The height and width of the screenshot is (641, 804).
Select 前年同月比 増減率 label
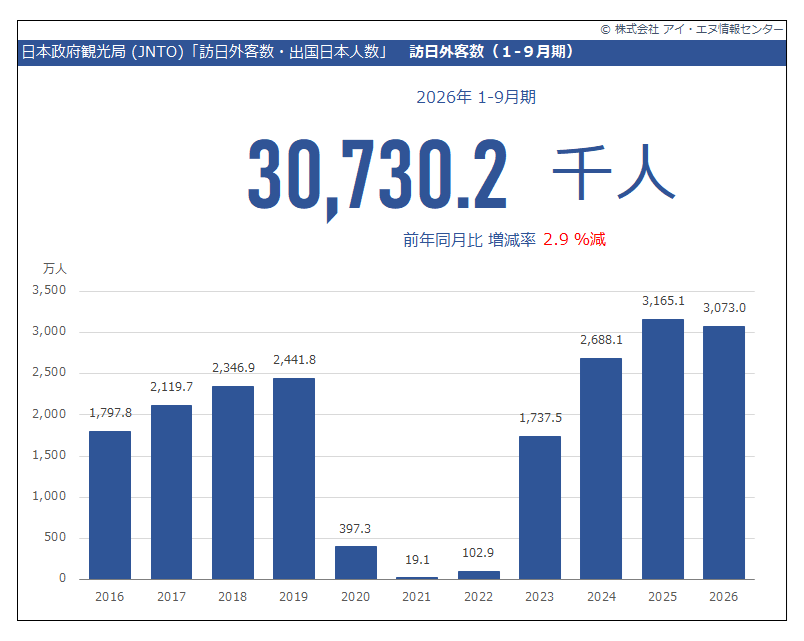pyautogui.click(x=469, y=239)
